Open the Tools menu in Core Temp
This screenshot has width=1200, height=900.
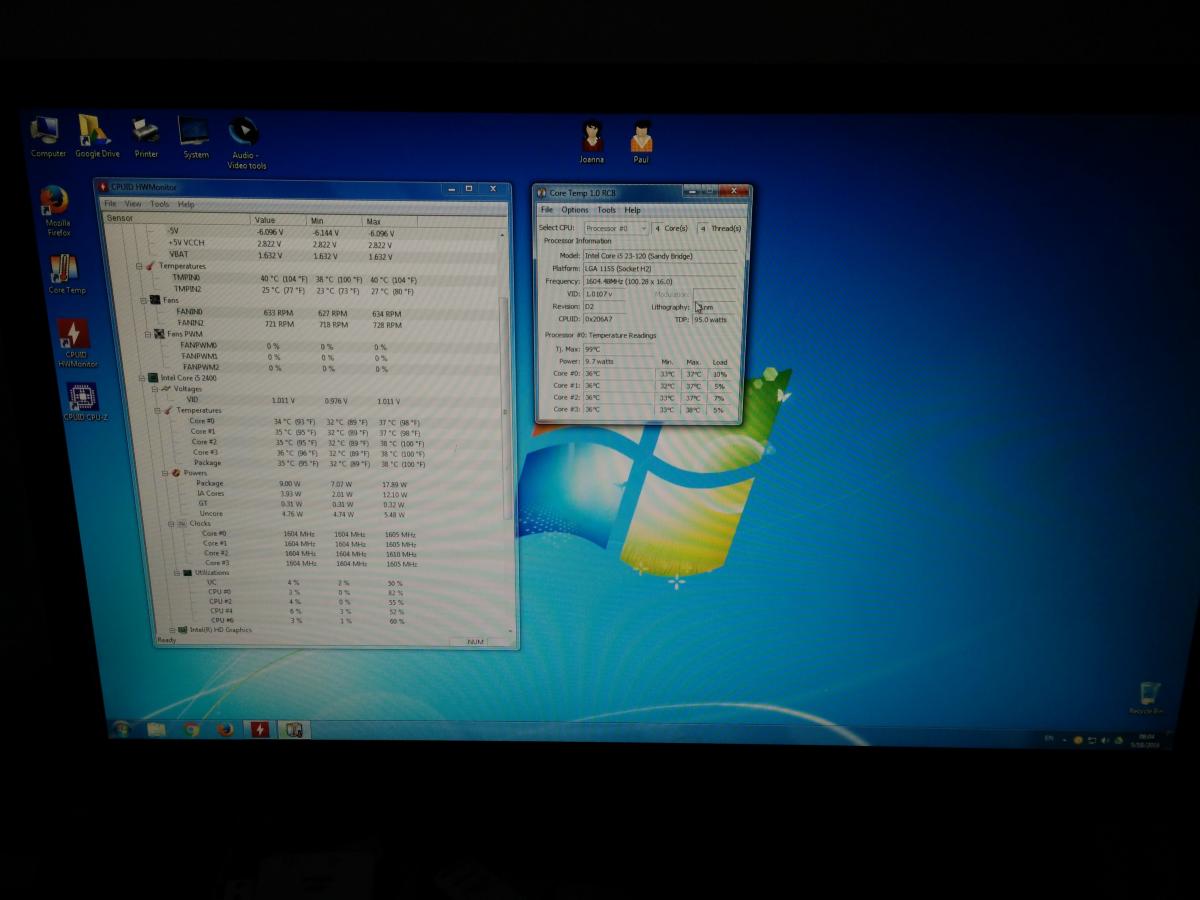pos(607,210)
